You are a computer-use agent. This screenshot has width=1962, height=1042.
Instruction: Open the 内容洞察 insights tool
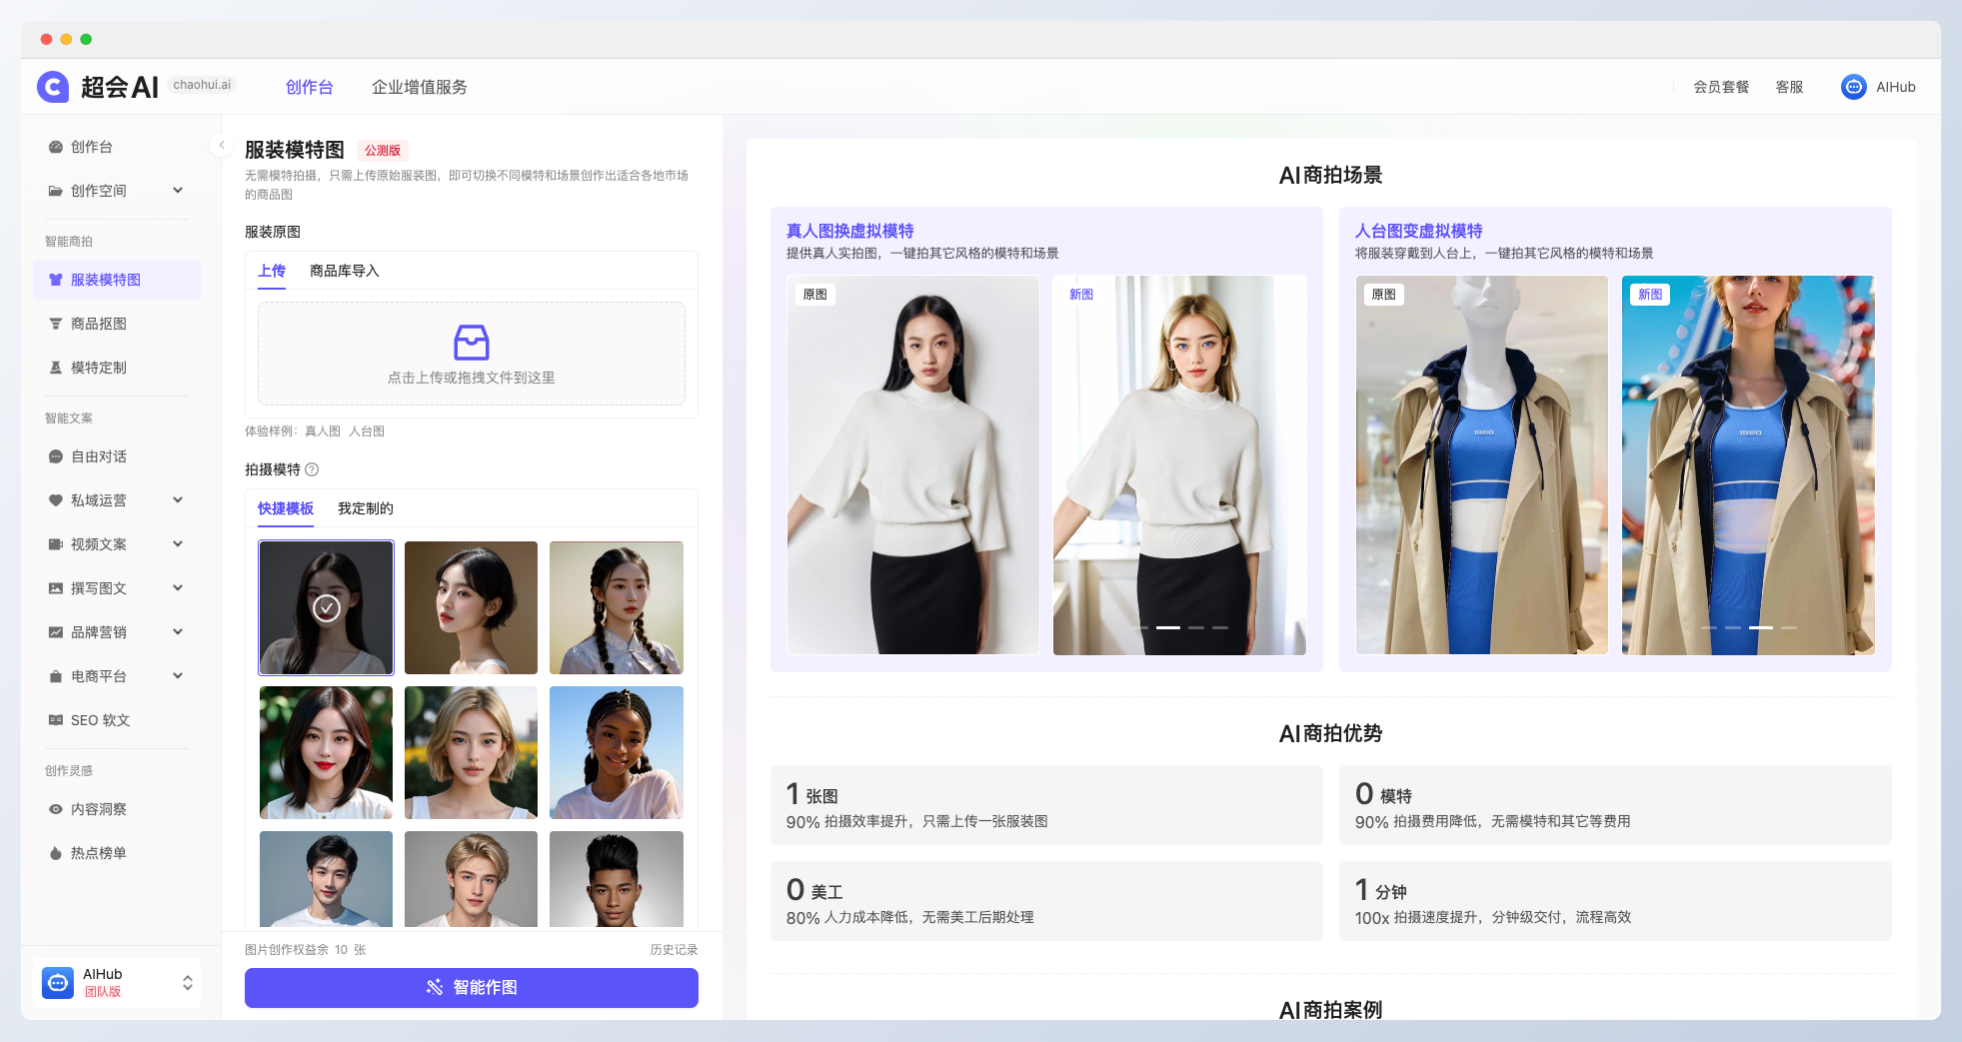pyautogui.click(x=100, y=809)
